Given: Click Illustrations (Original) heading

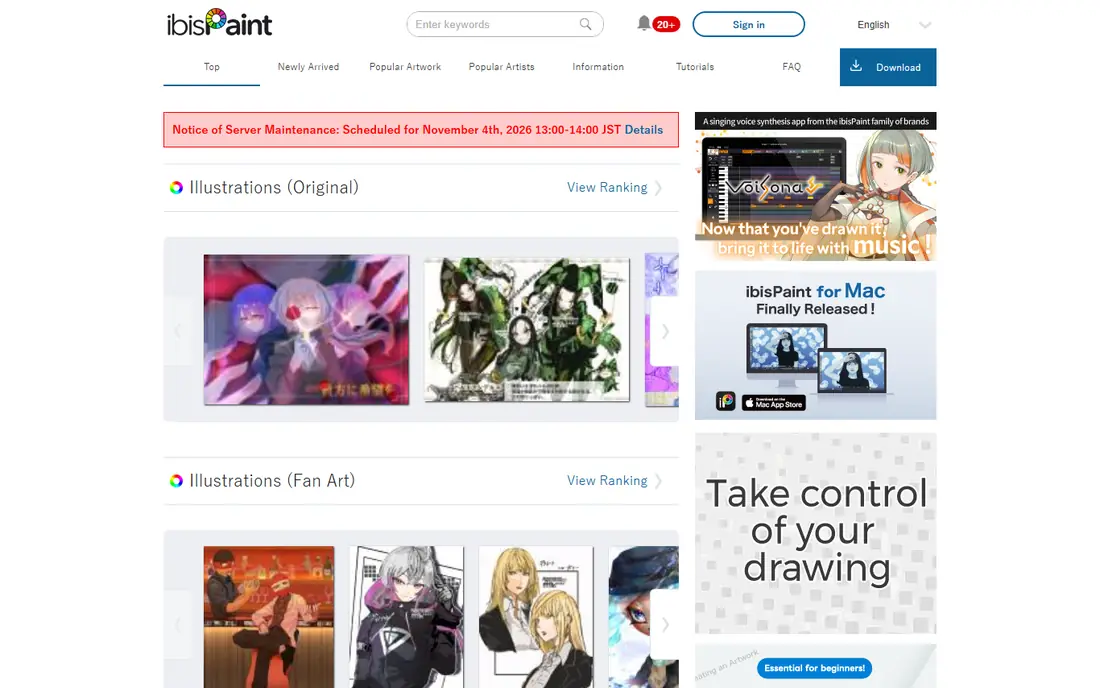Looking at the screenshot, I should 274,187.
